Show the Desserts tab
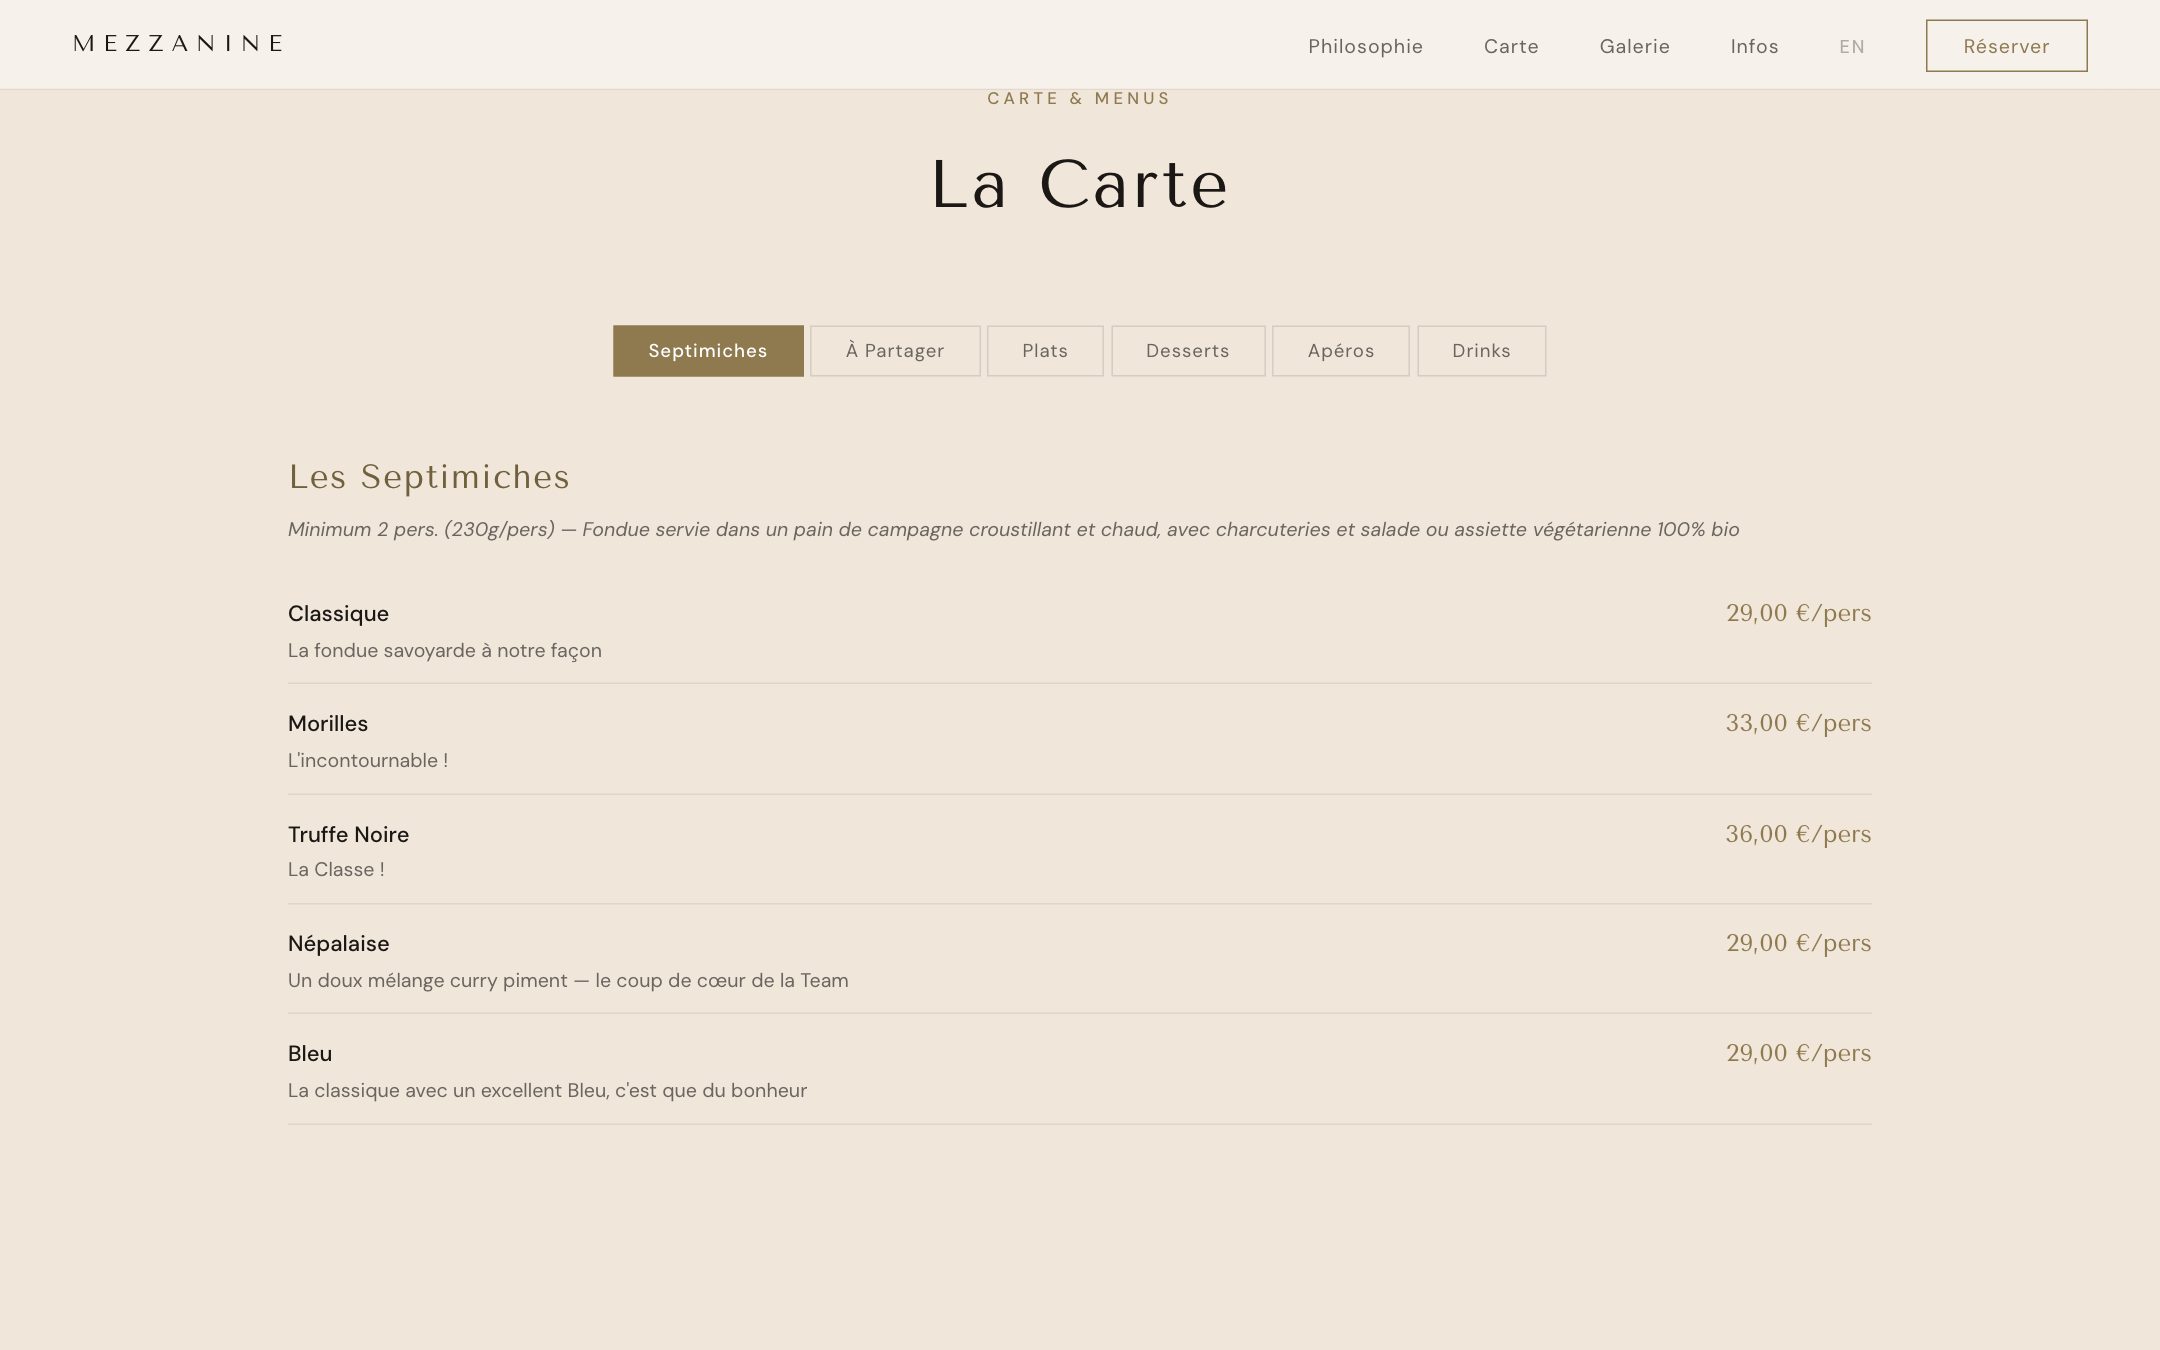 coord(1188,351)
